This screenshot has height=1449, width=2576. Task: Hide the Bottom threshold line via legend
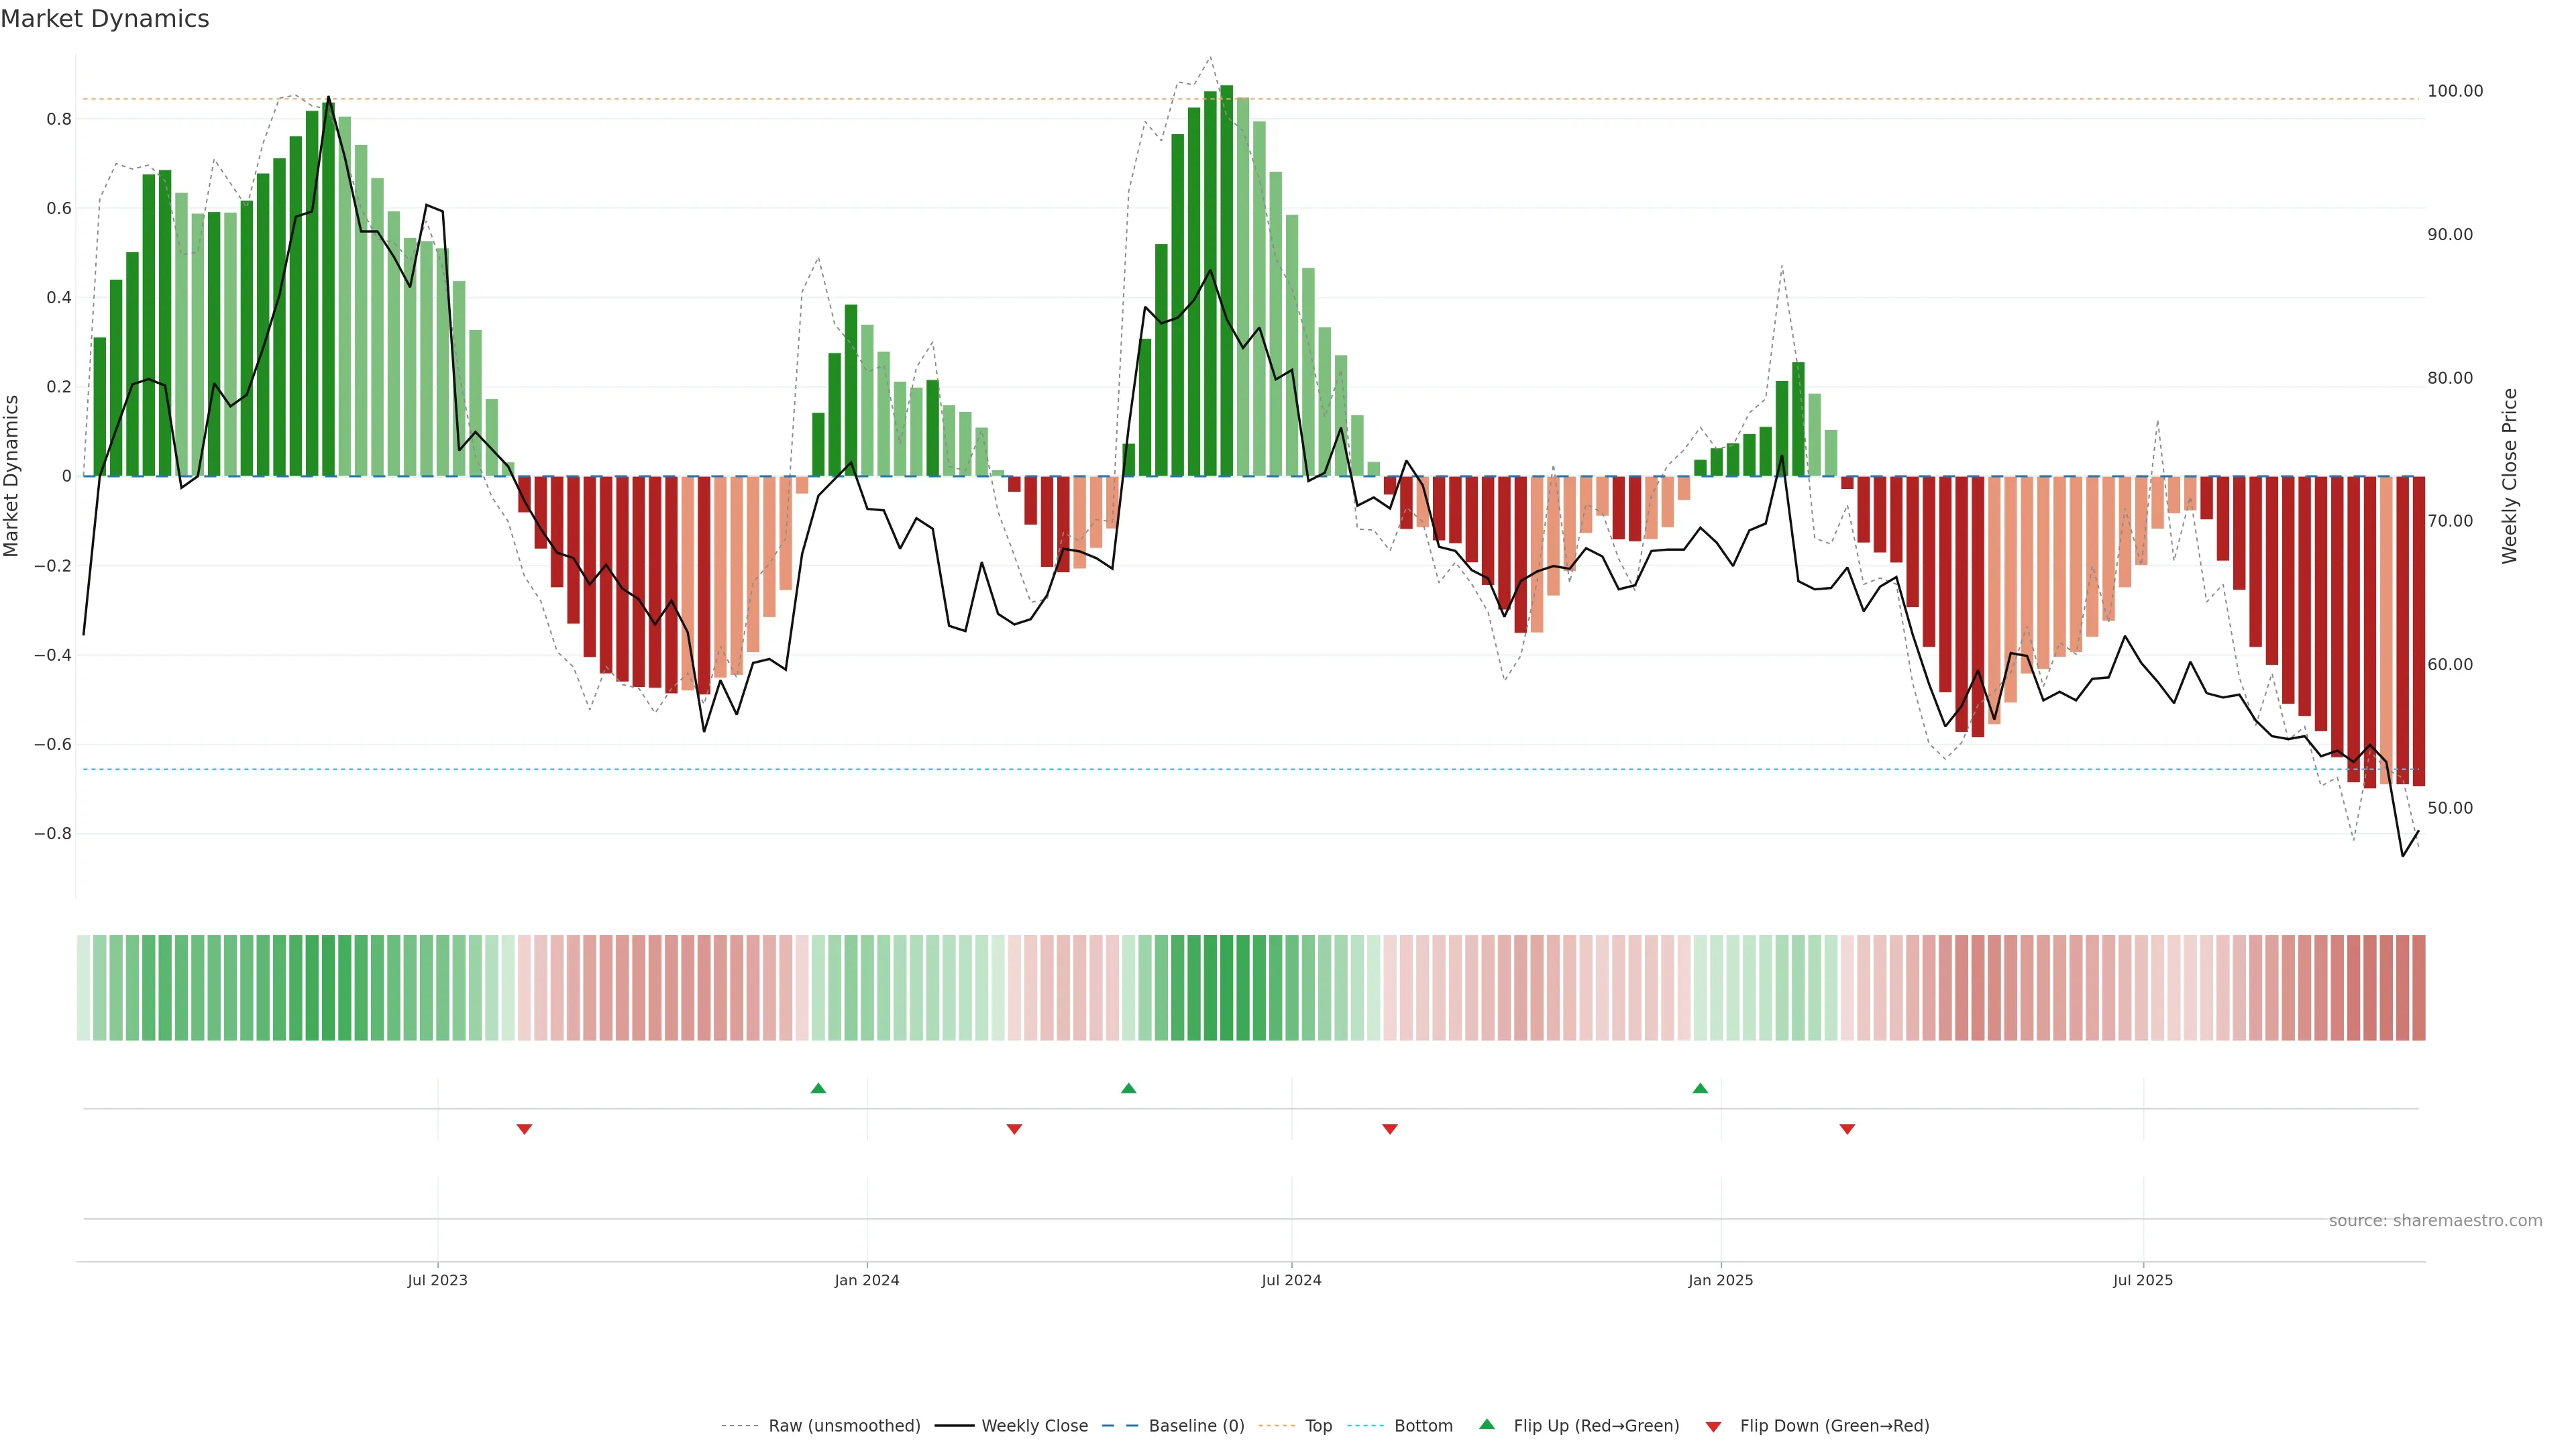[1423, 1426]
